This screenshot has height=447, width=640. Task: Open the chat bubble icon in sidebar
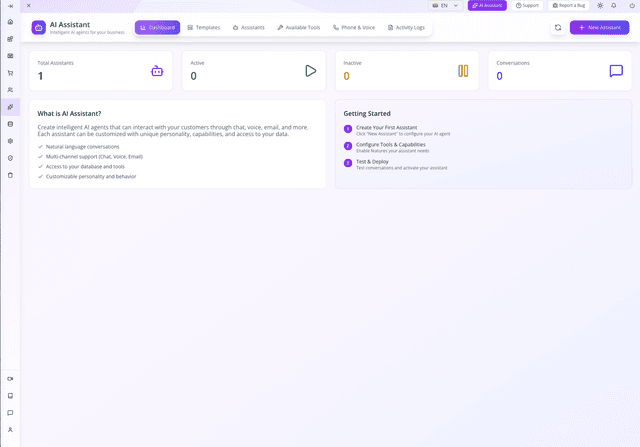point(10,412)
